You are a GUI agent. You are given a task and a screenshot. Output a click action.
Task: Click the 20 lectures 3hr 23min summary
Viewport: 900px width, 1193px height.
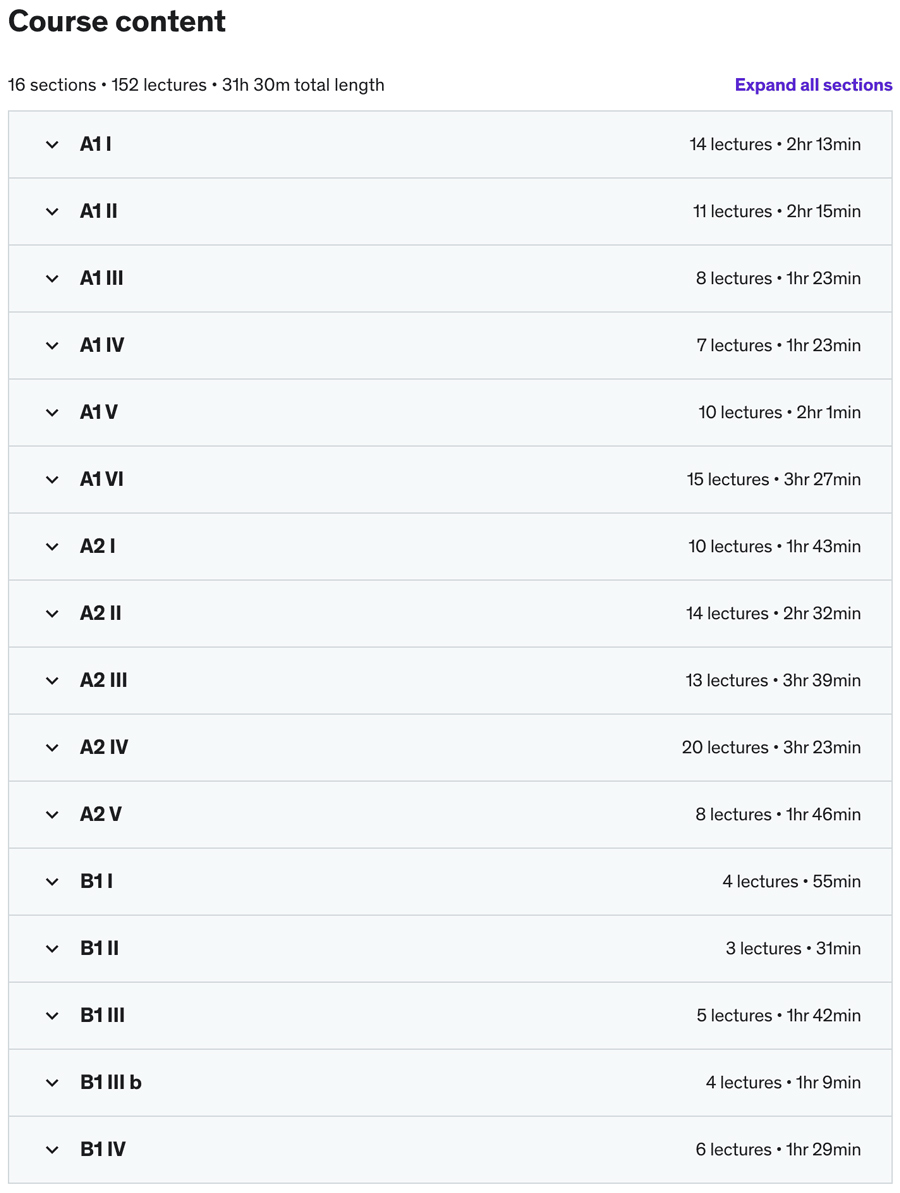(771, 747)
